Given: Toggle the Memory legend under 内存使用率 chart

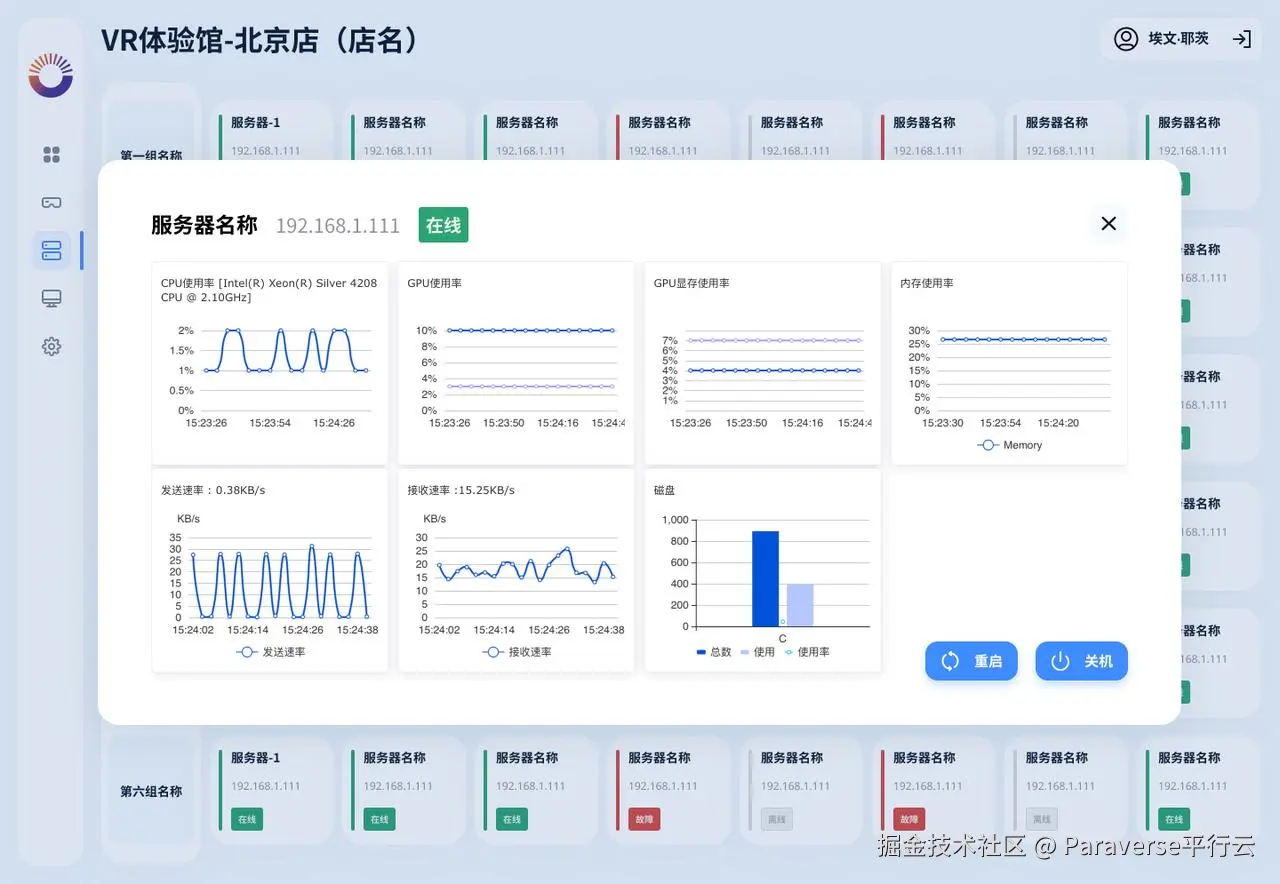Looking at the screenshot, I should (x=1009, y=445).
